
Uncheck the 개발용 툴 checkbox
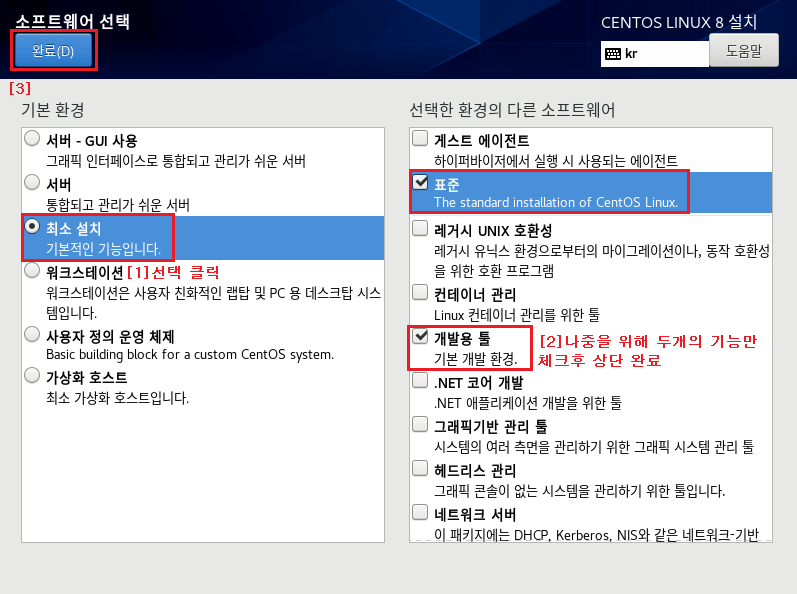(x=420, y=336)
